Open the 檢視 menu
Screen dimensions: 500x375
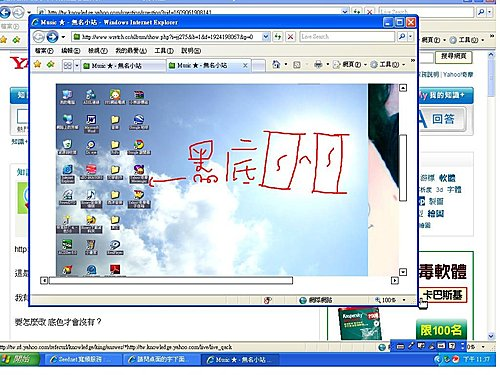pos(97,51)
